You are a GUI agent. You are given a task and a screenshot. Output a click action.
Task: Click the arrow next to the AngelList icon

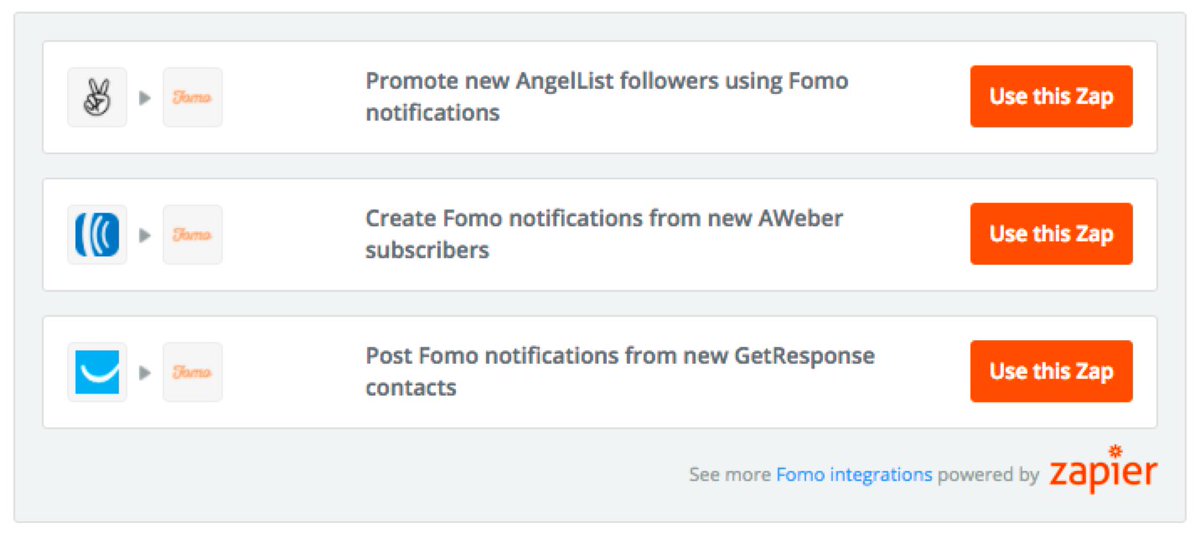coord(145,98)
